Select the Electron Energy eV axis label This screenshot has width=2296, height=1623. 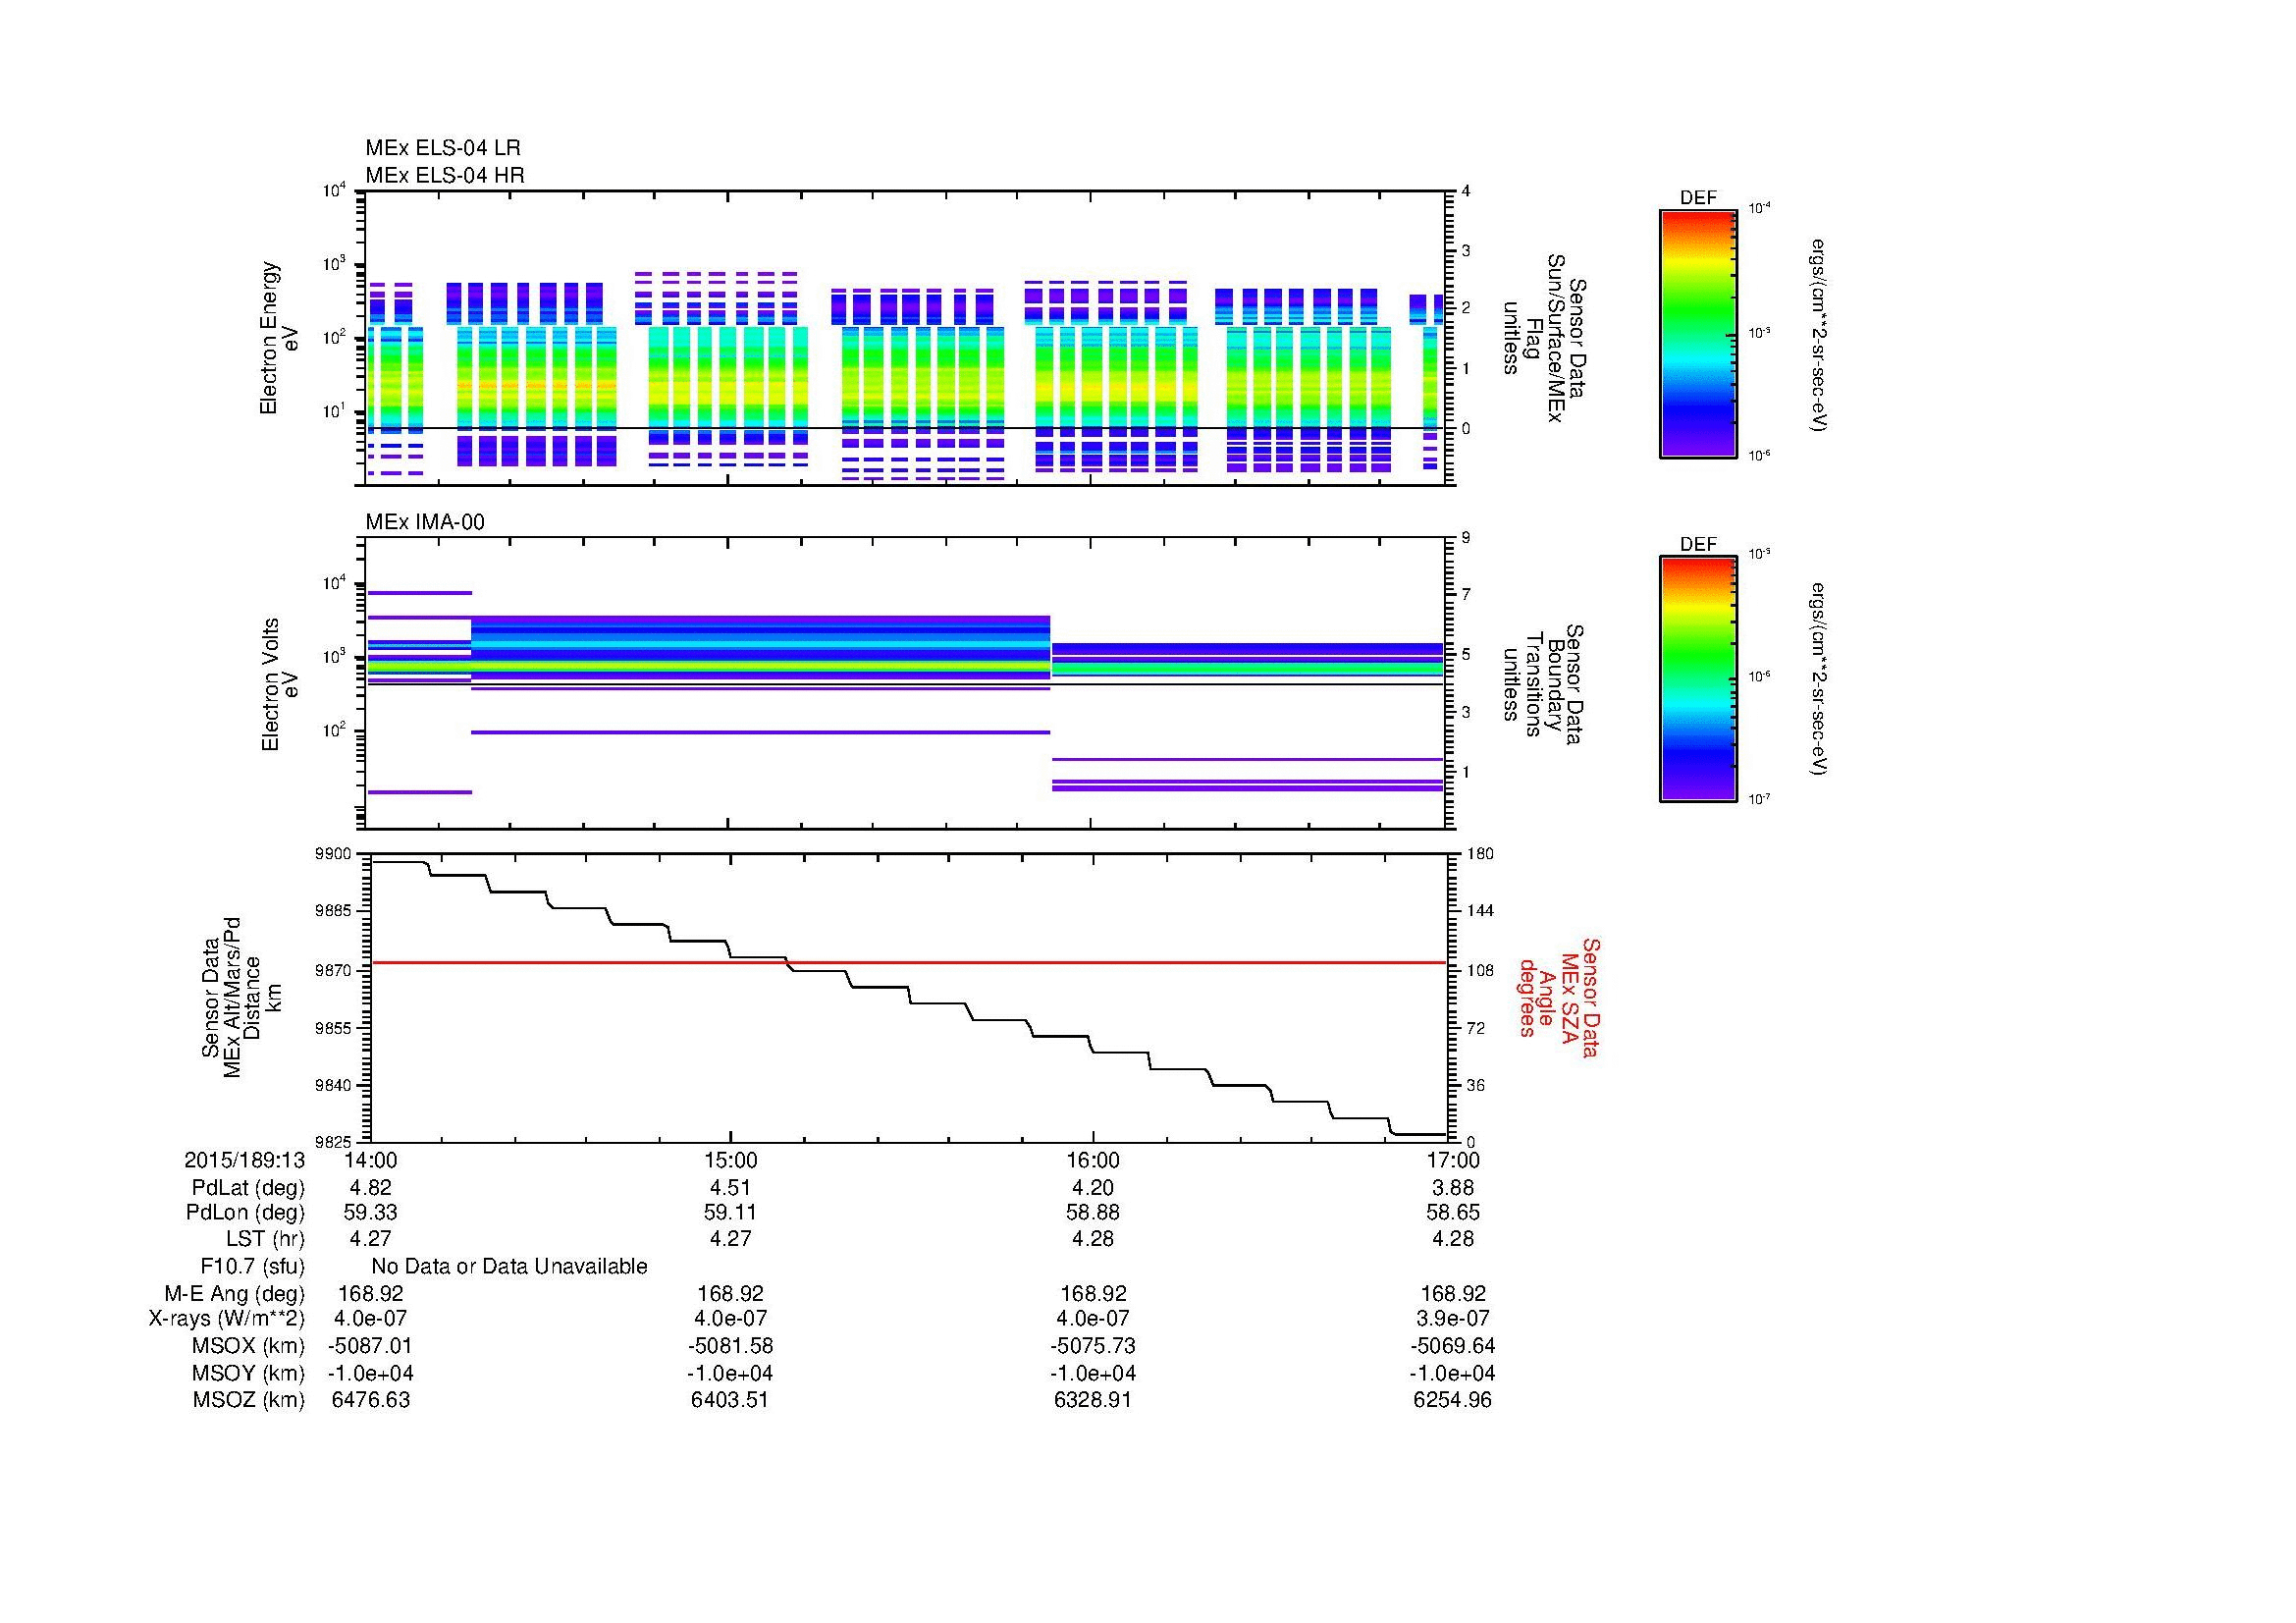[279, 338]
